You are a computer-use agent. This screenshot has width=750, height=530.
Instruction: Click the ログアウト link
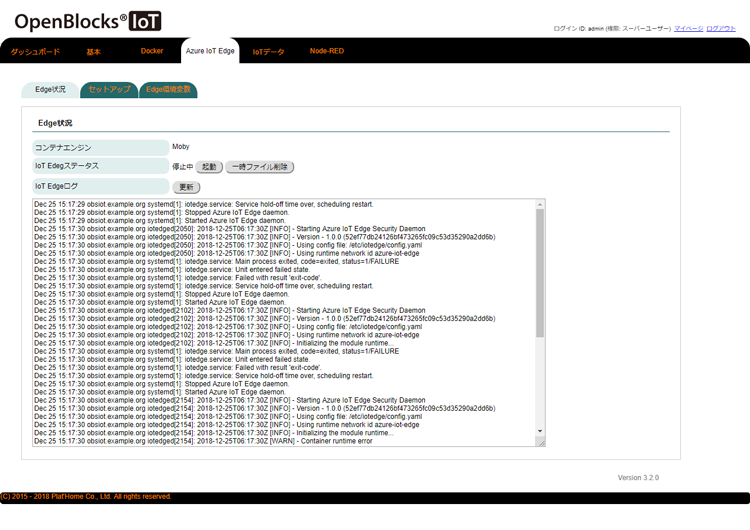(721, 29)
